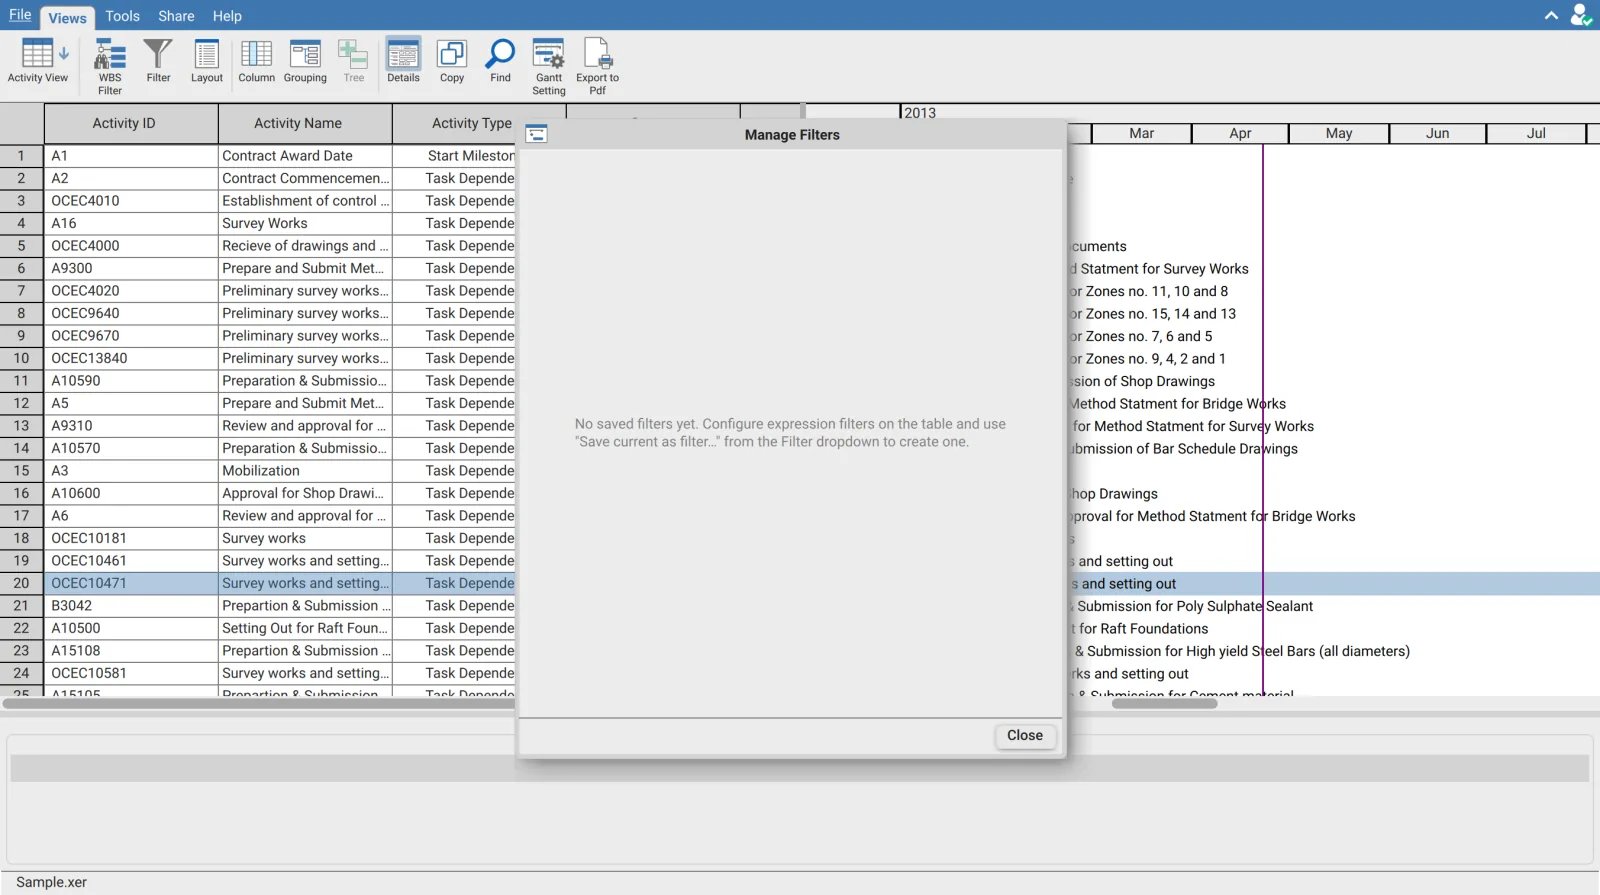Screen dimensions: 1600x895
Task: Open the Tools tab
Action: [122, 16]
